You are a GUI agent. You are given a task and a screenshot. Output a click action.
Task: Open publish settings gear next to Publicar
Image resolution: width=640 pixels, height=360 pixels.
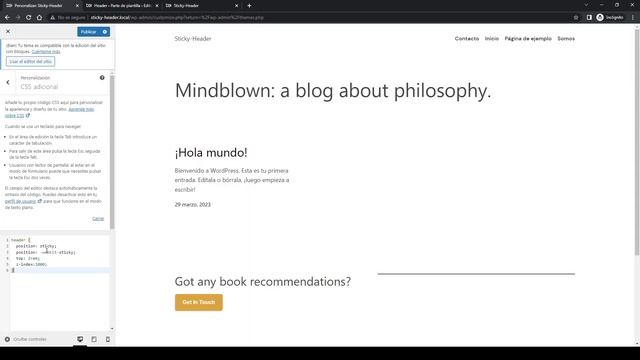pyautogui.click(x=105, y=32)
